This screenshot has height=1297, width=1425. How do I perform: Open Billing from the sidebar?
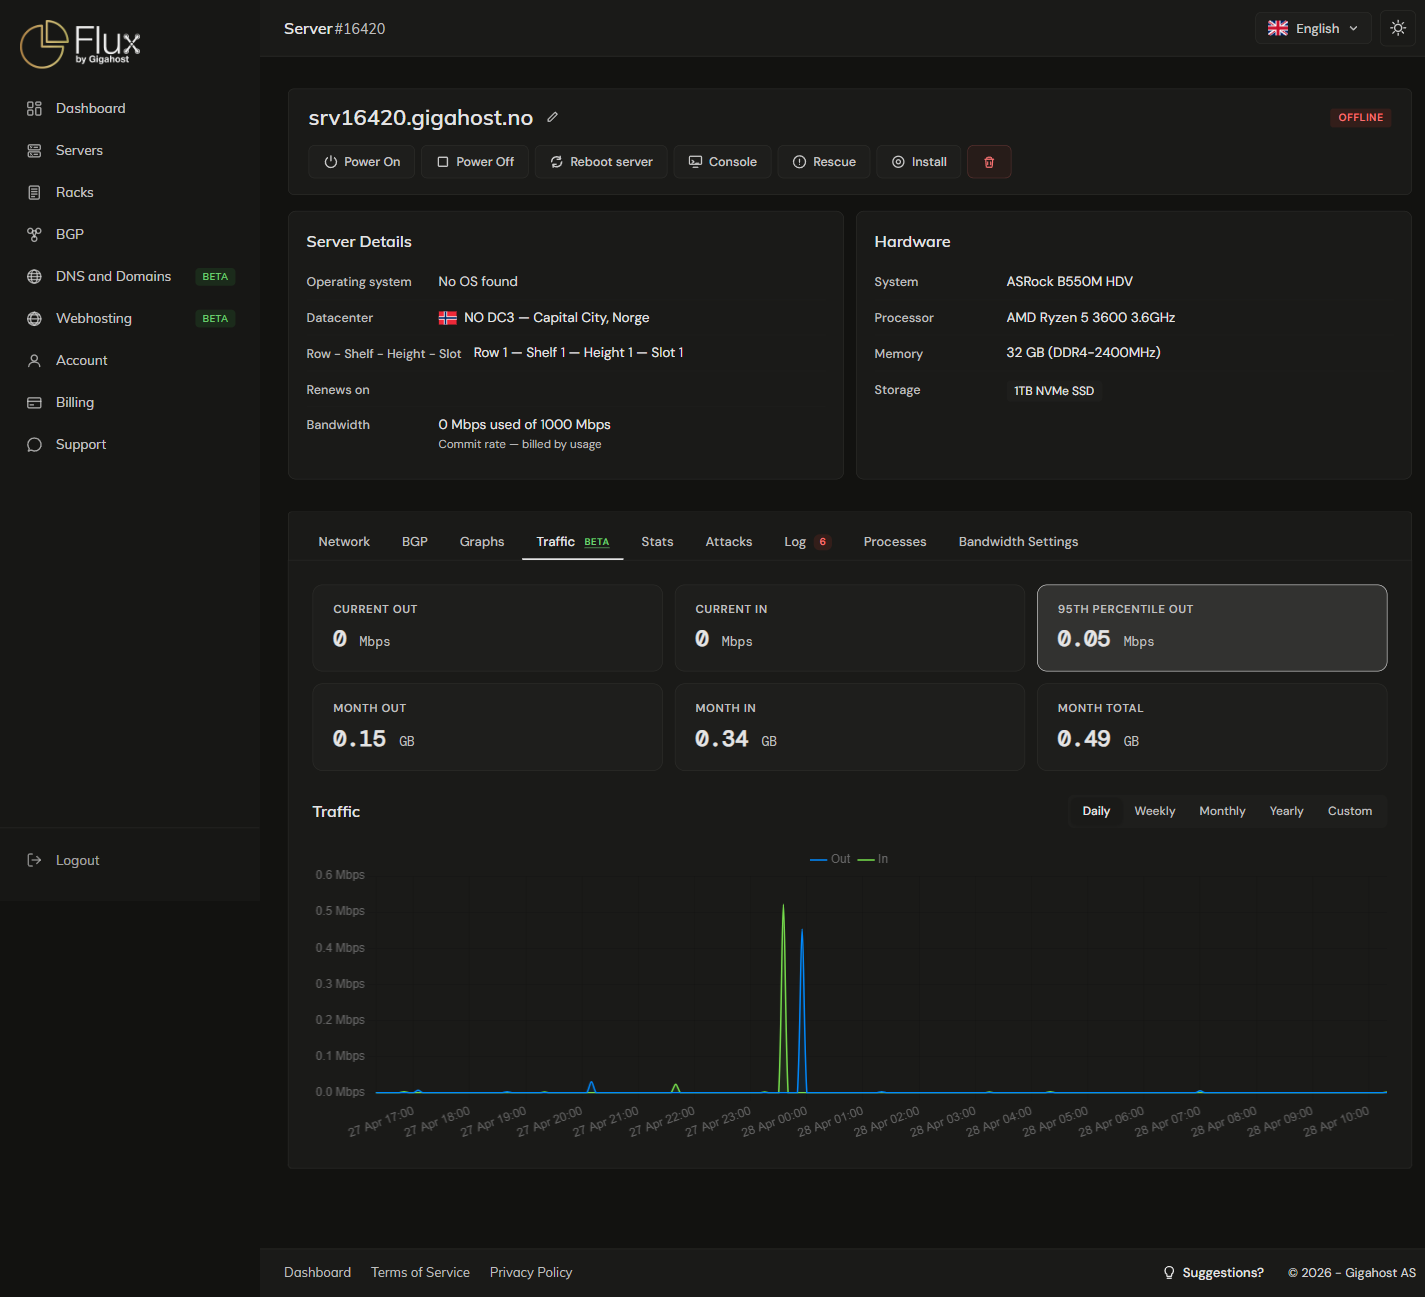(x=74, y=402)
